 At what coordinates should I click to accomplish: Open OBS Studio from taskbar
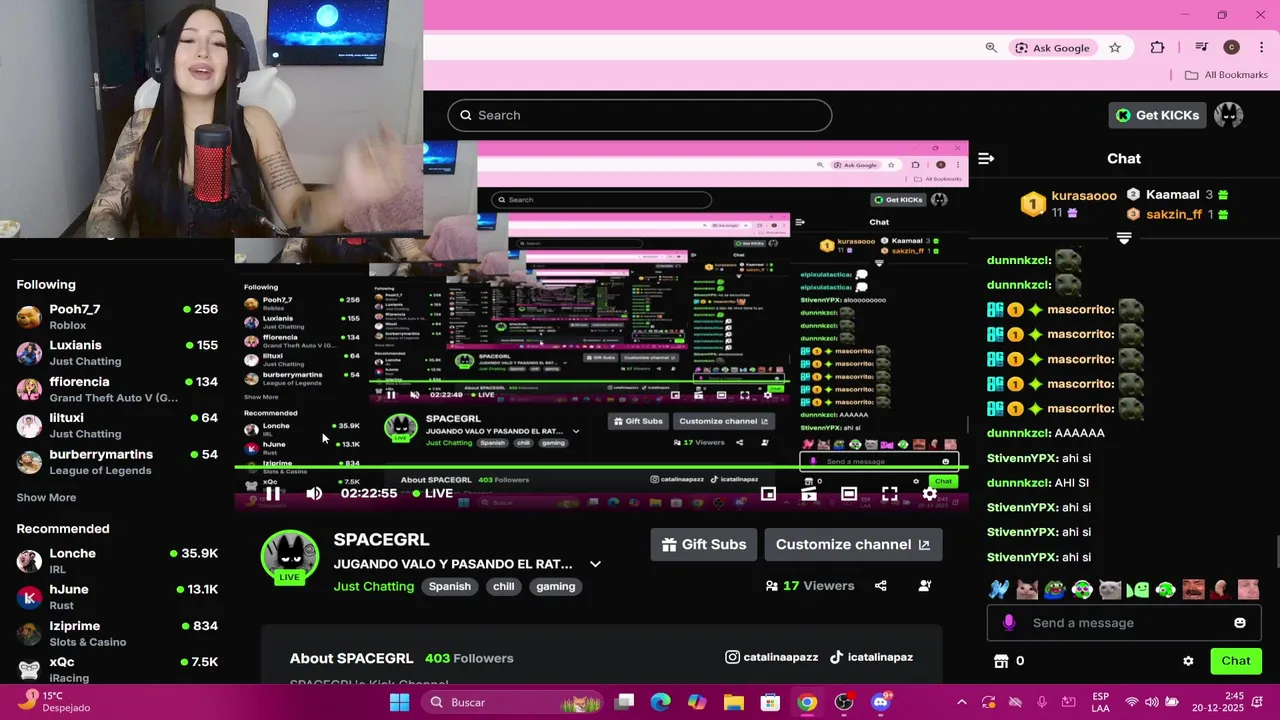844,702
